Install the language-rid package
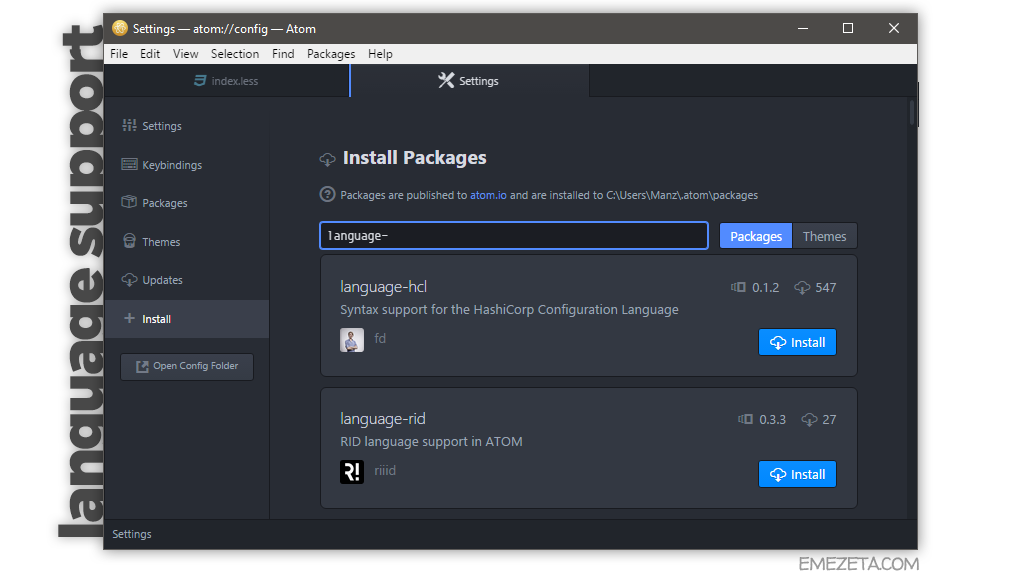The height and width of the screenshot is (584, 1024). [x=797, y=474]
